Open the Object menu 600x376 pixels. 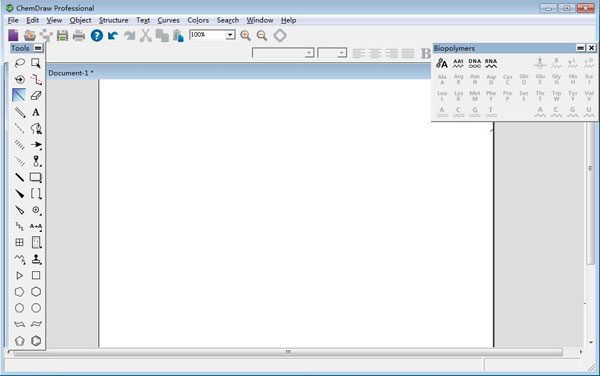(x=80, y=20)
